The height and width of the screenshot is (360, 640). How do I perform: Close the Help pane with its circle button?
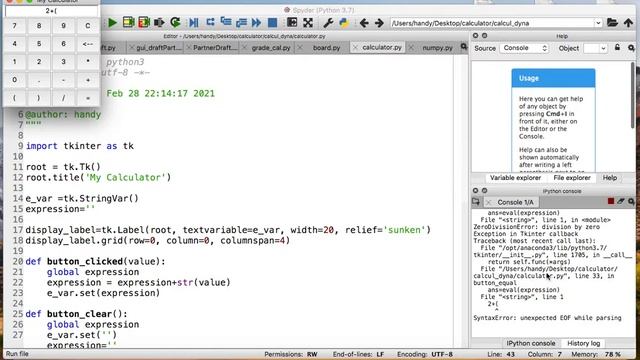[x=475, y=36]
